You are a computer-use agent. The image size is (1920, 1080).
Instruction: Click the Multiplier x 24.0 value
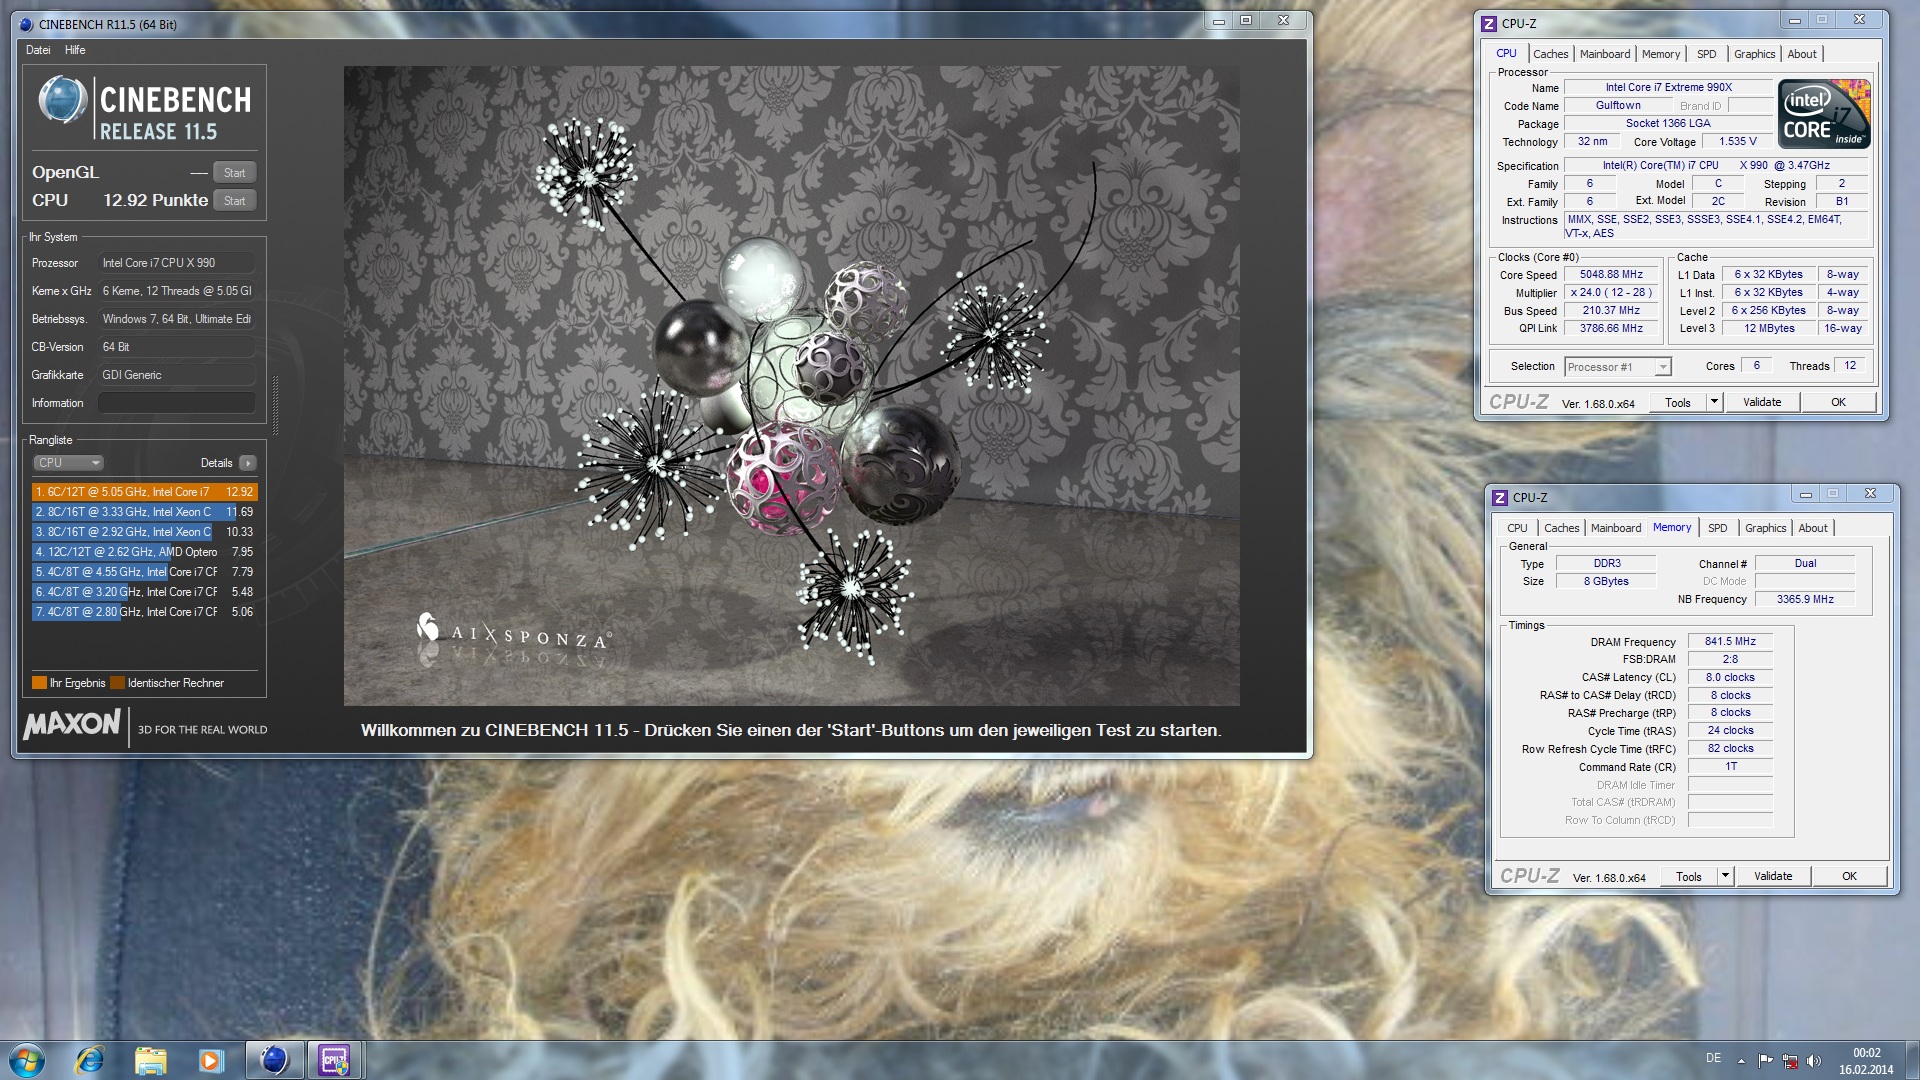[x=1611, y=292]
